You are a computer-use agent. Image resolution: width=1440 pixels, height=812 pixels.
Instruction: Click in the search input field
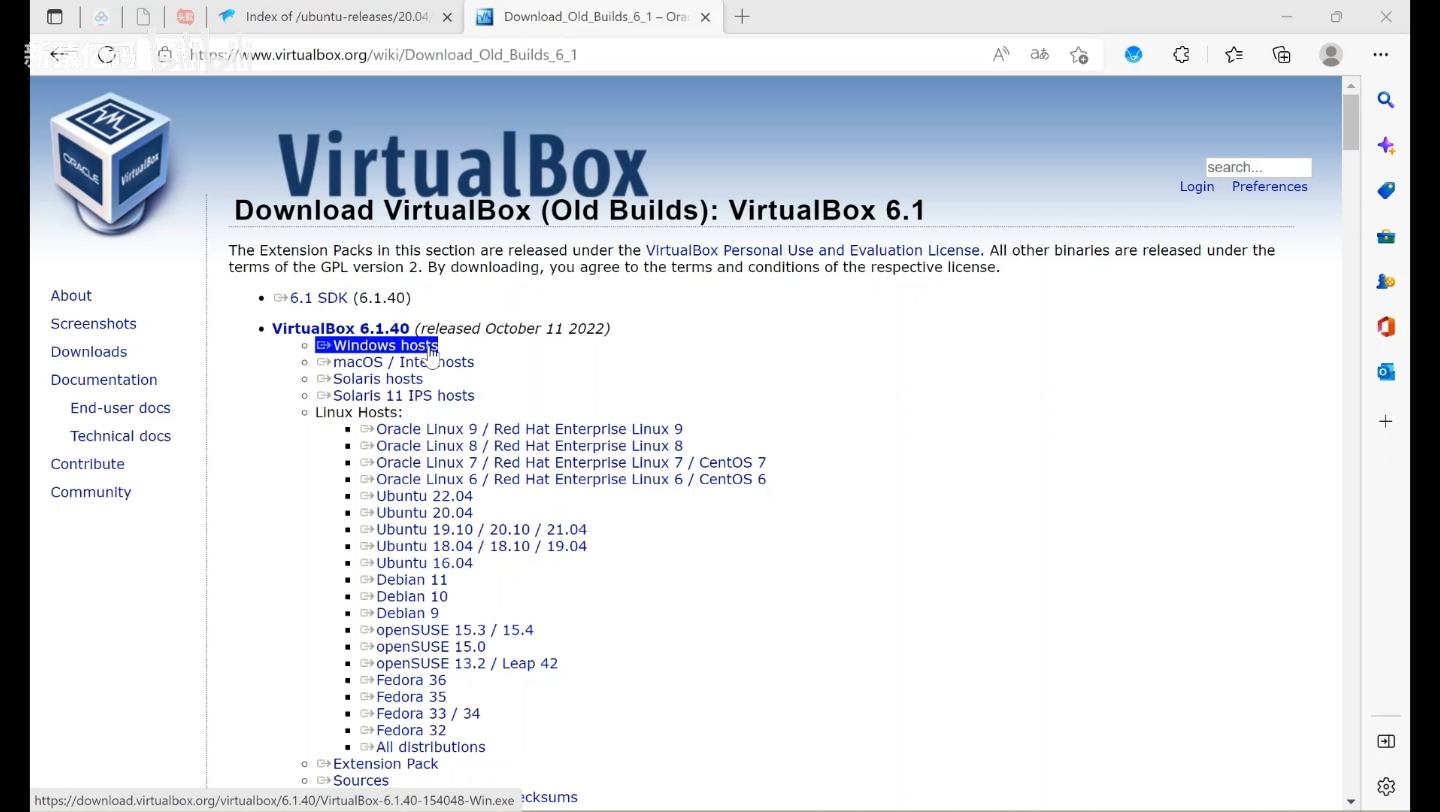tap(1258, 167)
